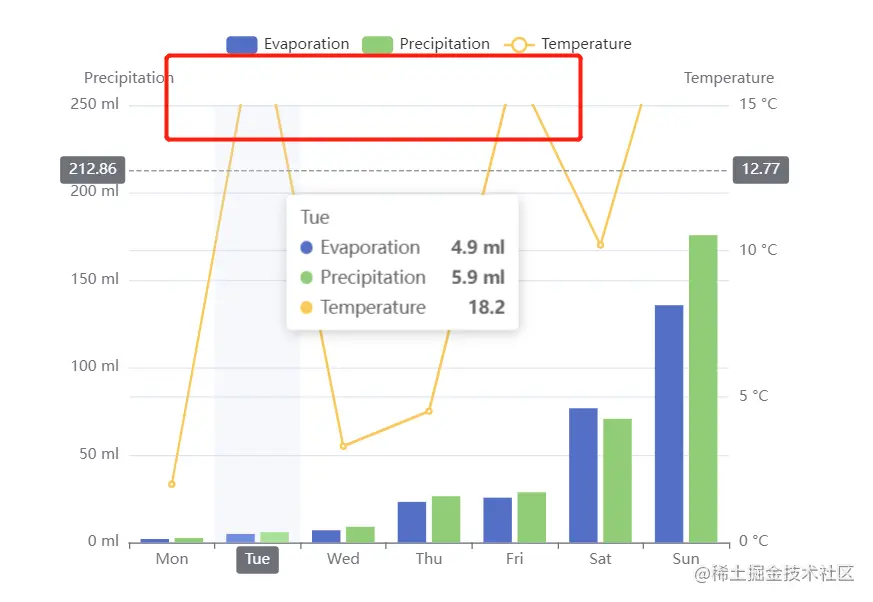This screenshot has width=873, height=602.
Task: Click the Thu temperature data point
Action: 429,411
